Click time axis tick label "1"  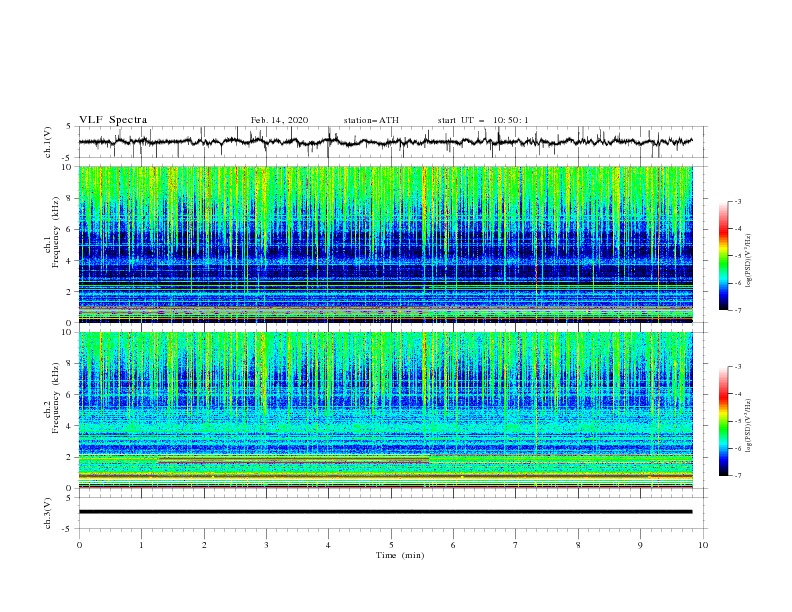click(x=141, y=545)
